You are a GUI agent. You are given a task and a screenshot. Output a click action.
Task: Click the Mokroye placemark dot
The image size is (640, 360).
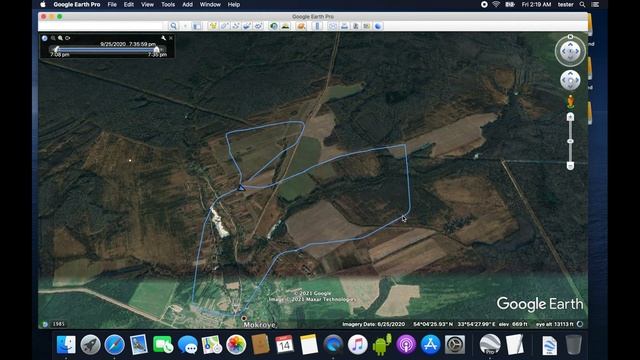(244, 318)
